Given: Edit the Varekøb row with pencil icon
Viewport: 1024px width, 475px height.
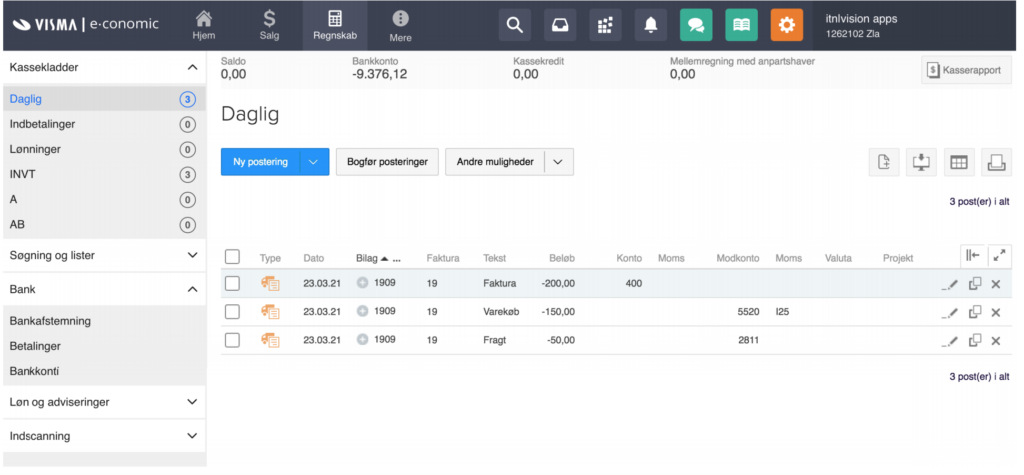Looking at the screenshot, I should [x=950, y=313].
